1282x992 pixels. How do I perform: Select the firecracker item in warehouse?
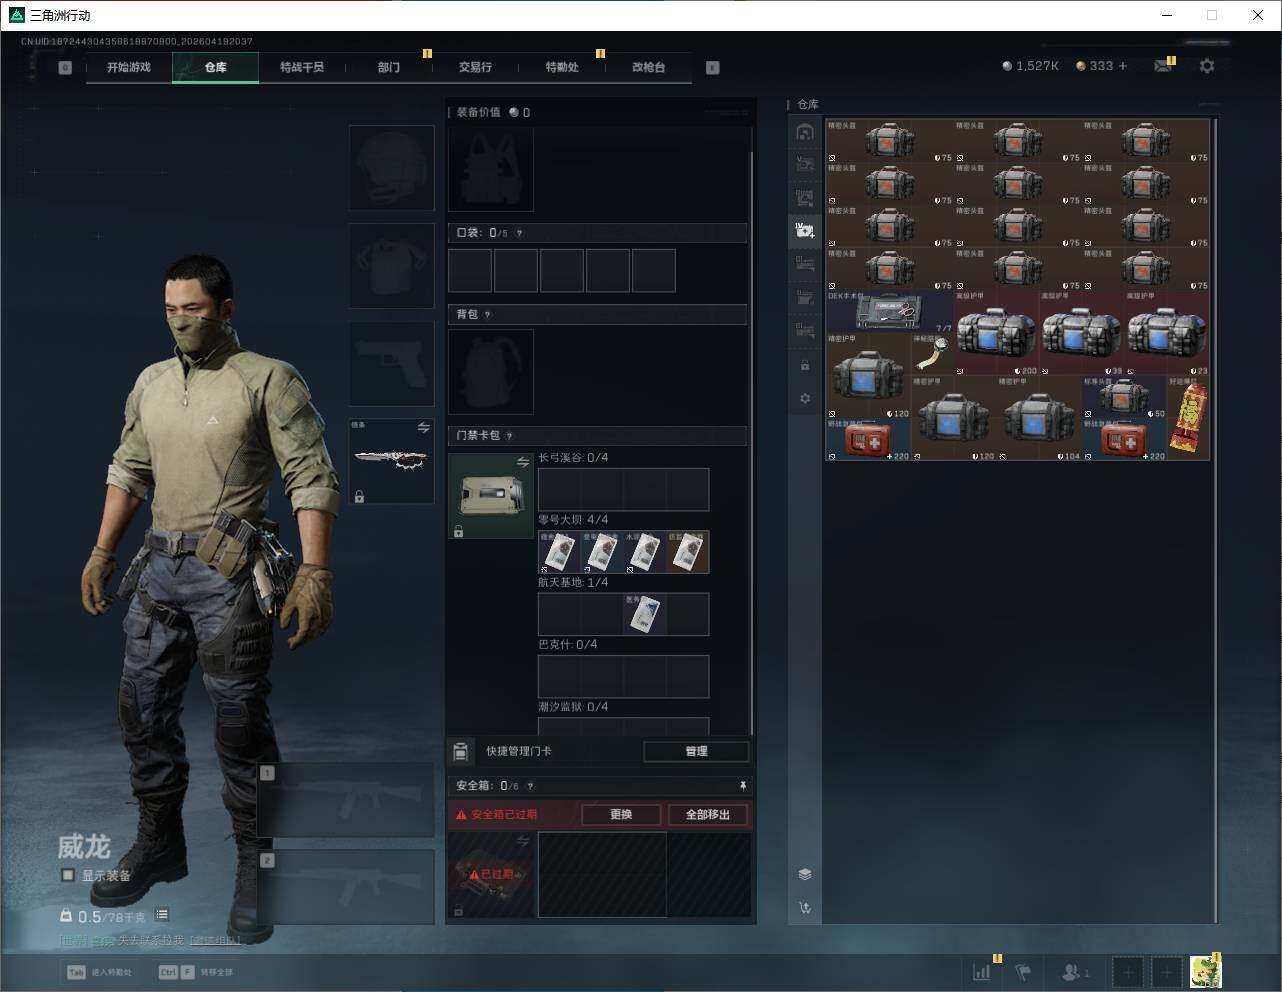pyautogui.click(x=1189, y=418)
